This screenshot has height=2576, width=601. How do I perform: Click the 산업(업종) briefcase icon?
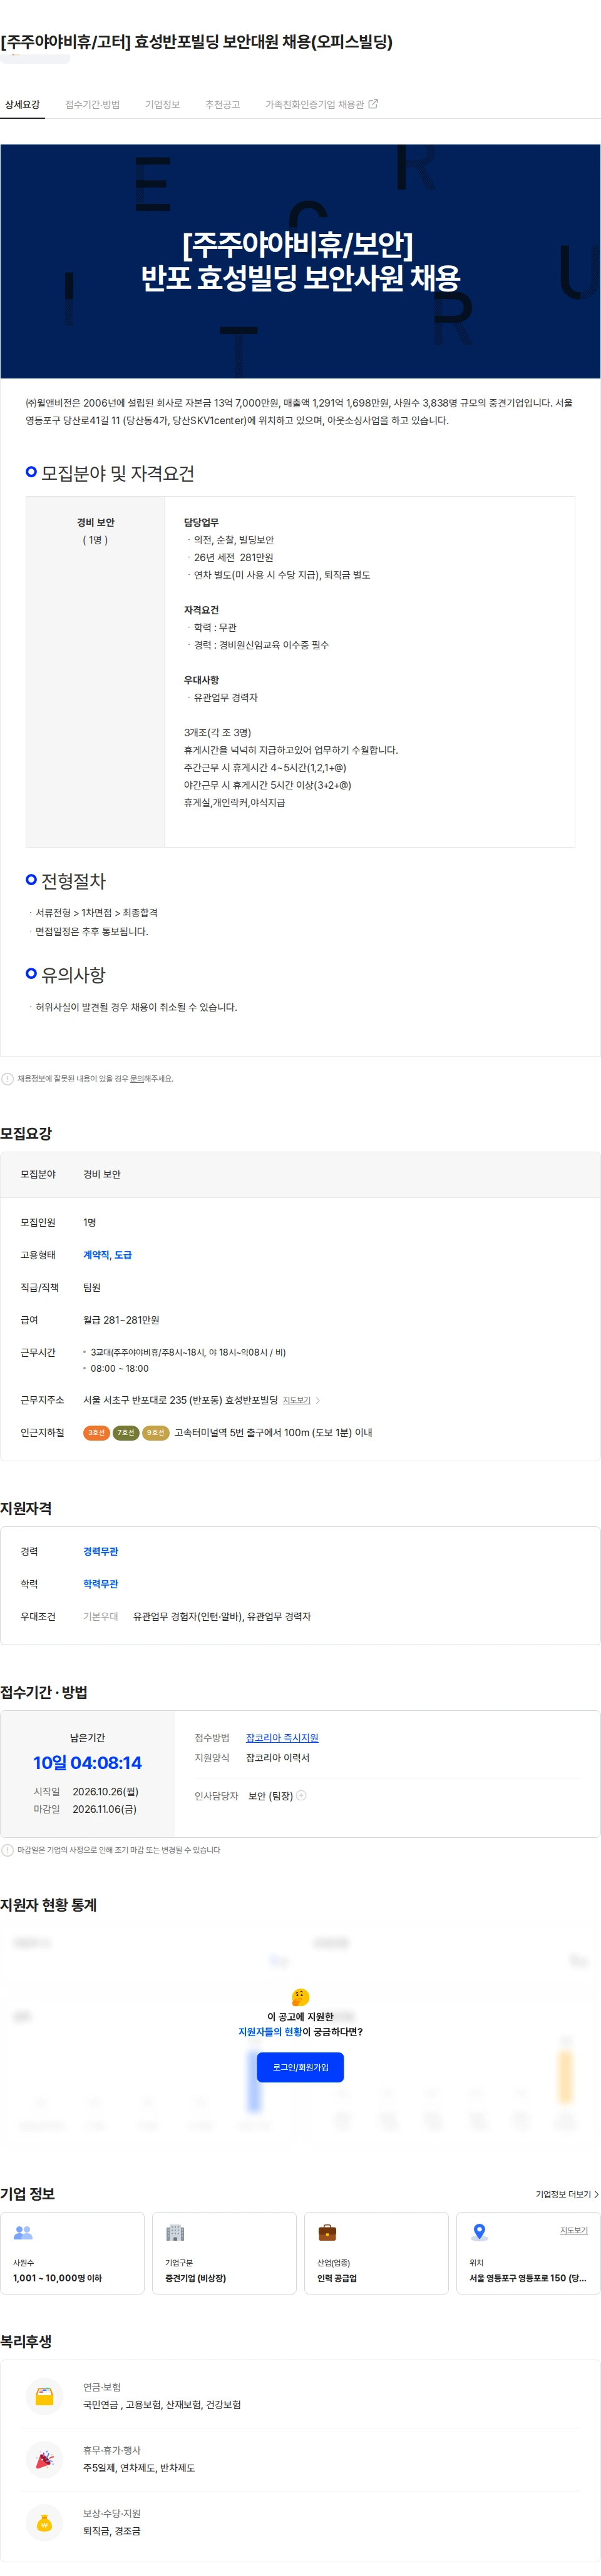[327, 2232]
